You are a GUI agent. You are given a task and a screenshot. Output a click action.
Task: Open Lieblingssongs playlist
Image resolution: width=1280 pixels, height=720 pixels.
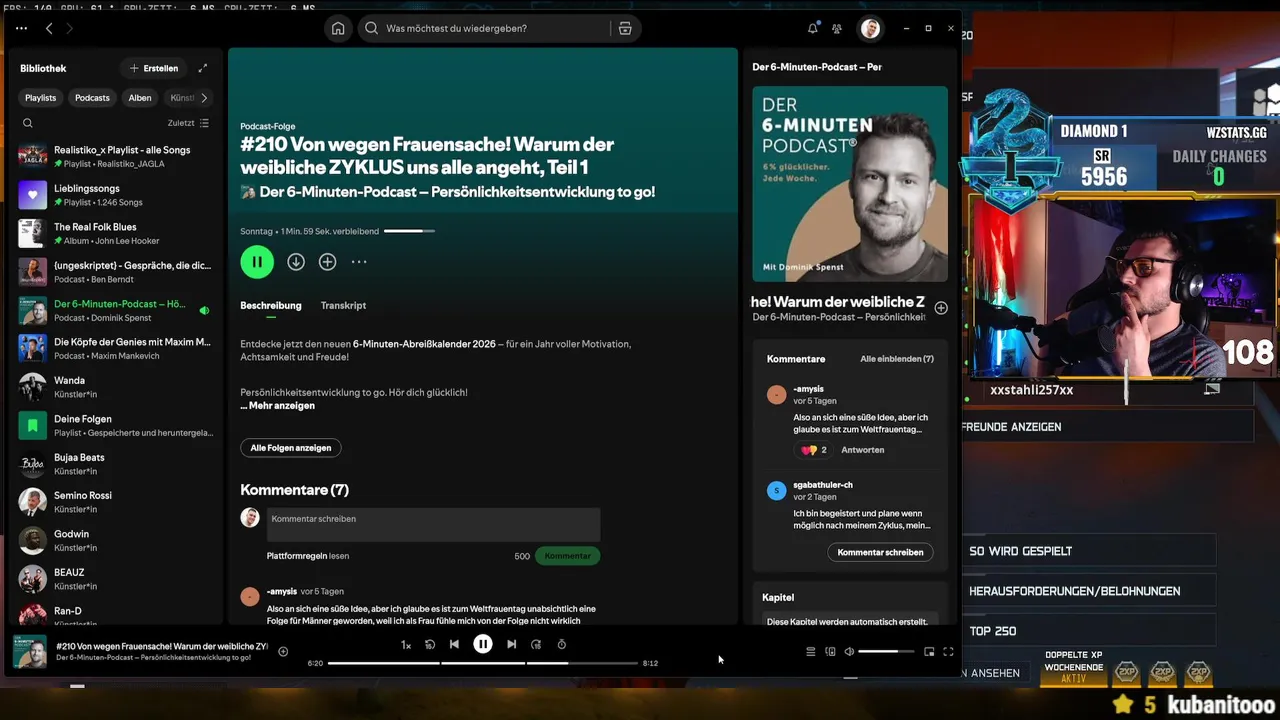(115, 195)
